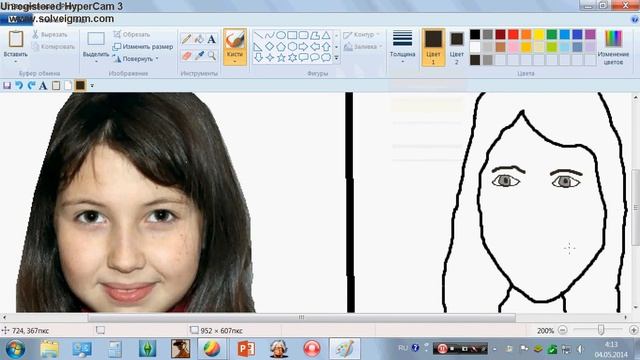
Task: Pick the right arrow shape in Фигуры
Action: pos(303,47)
